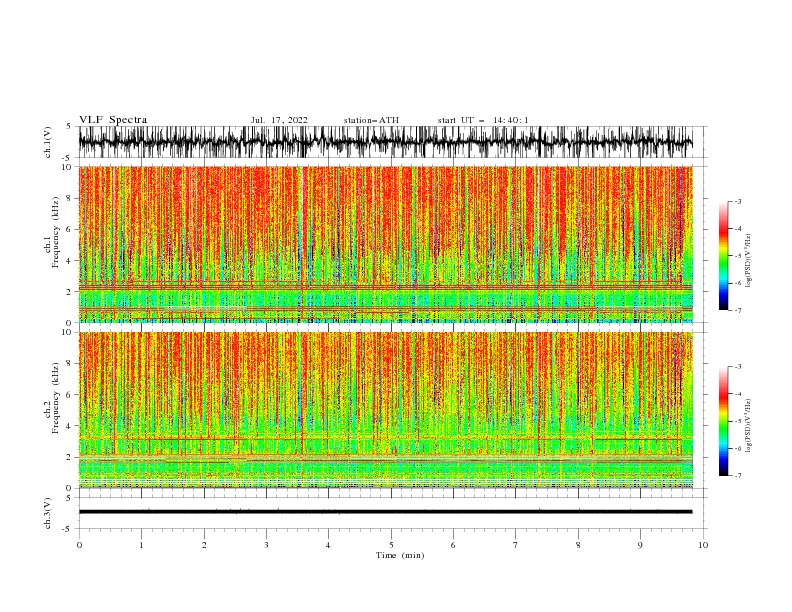Click time axis tick label 1
This screenshot has width=792, height=612.
(x=141, y=545)
